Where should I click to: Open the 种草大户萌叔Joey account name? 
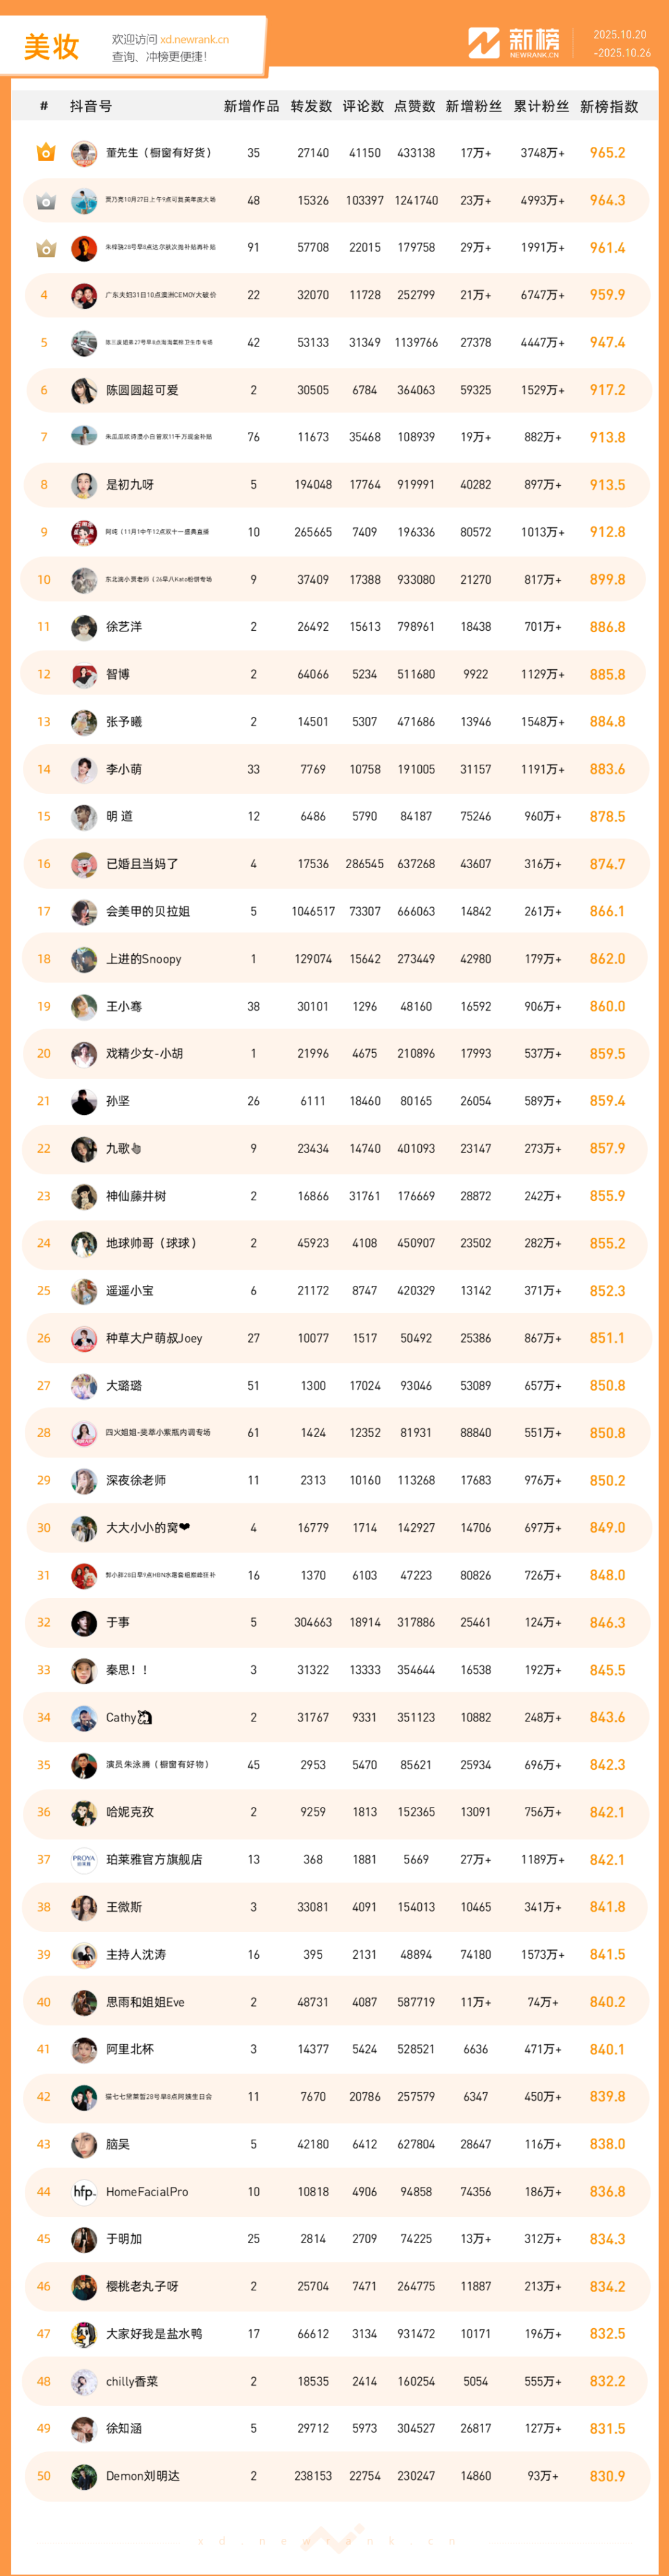tap(154, 1338)
